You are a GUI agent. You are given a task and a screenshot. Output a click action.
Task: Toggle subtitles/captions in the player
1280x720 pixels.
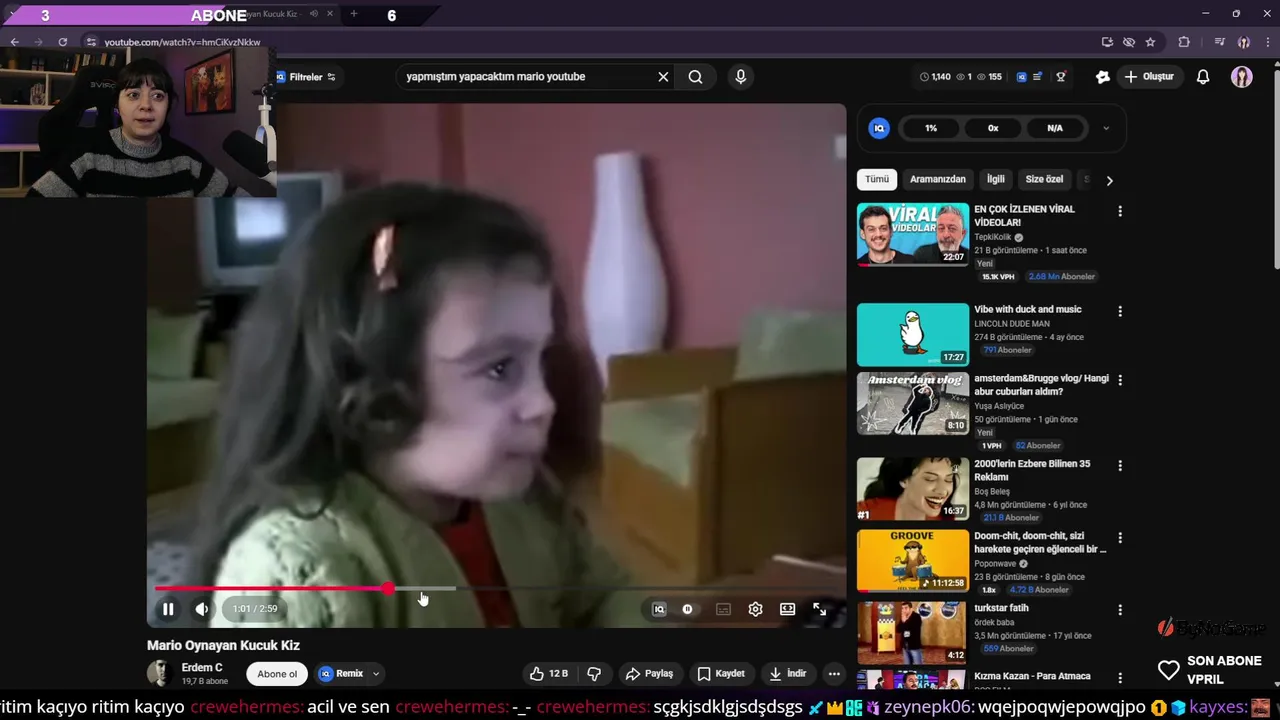tap(723, 609)
